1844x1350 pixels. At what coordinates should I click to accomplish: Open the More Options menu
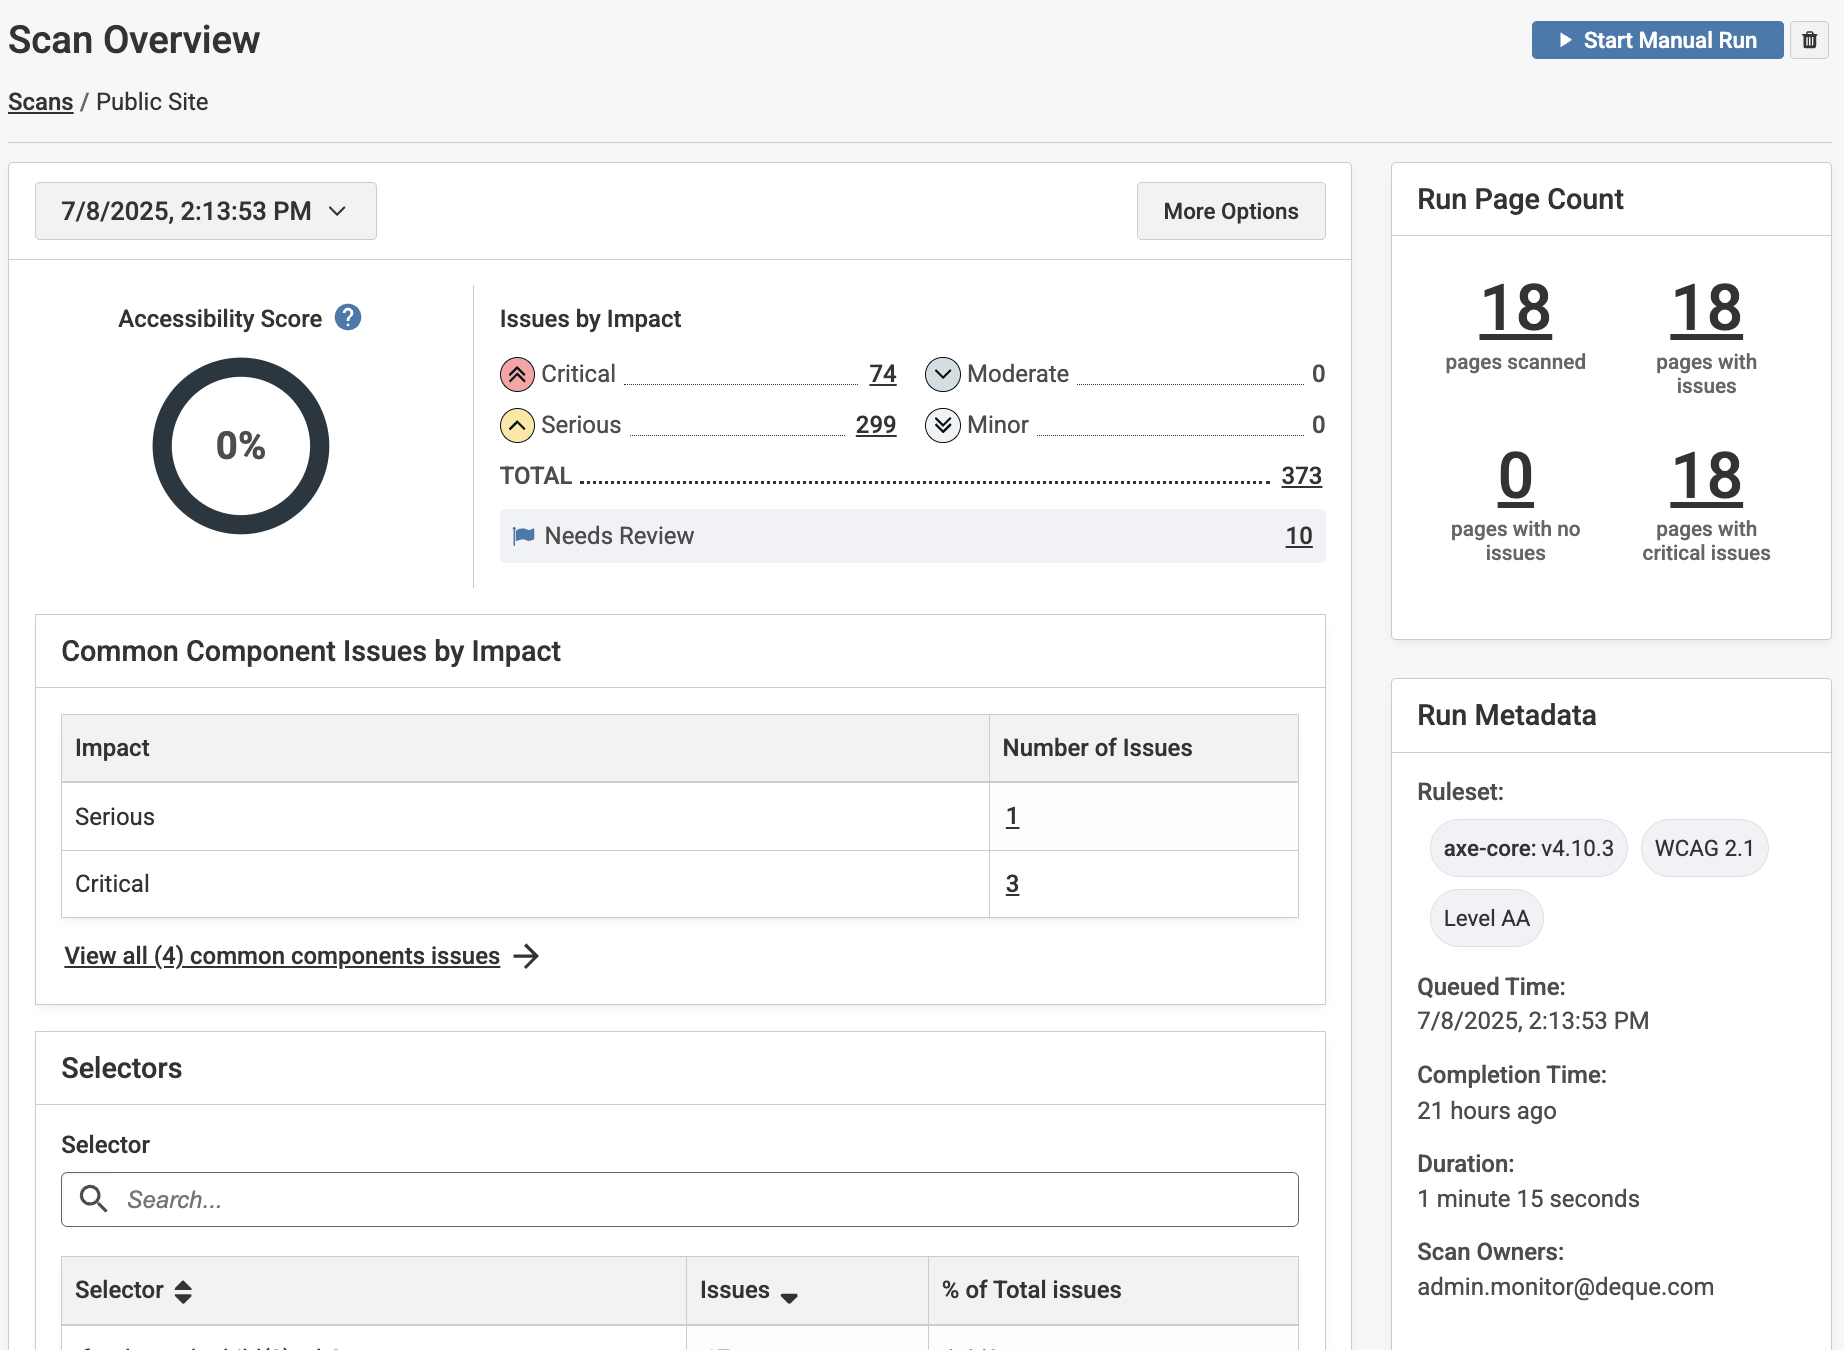click(x=1230, y=211)
